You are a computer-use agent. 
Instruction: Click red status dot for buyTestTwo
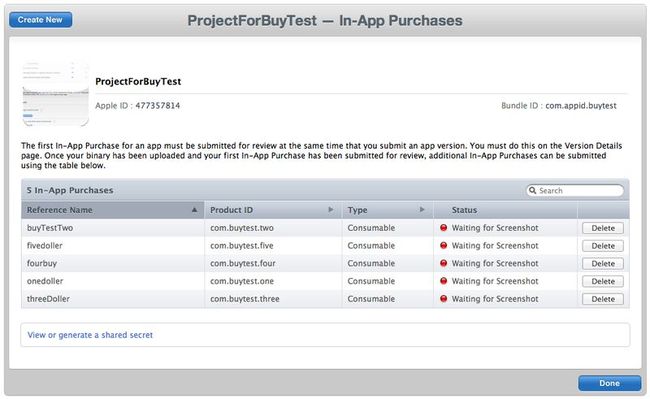point(444,227)
